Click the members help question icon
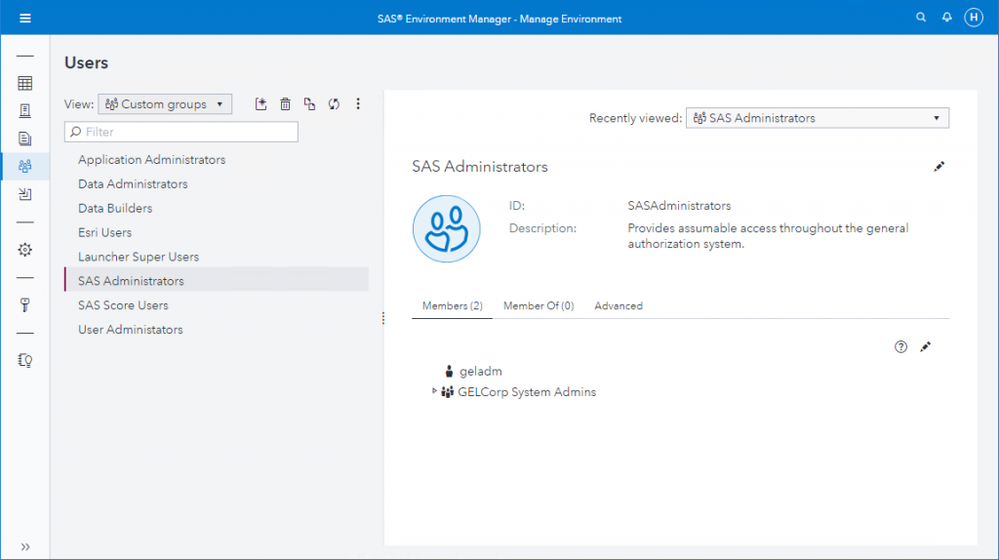Image resolution: width=999 pixels, height=560 pixels. [x=901, y=347]
